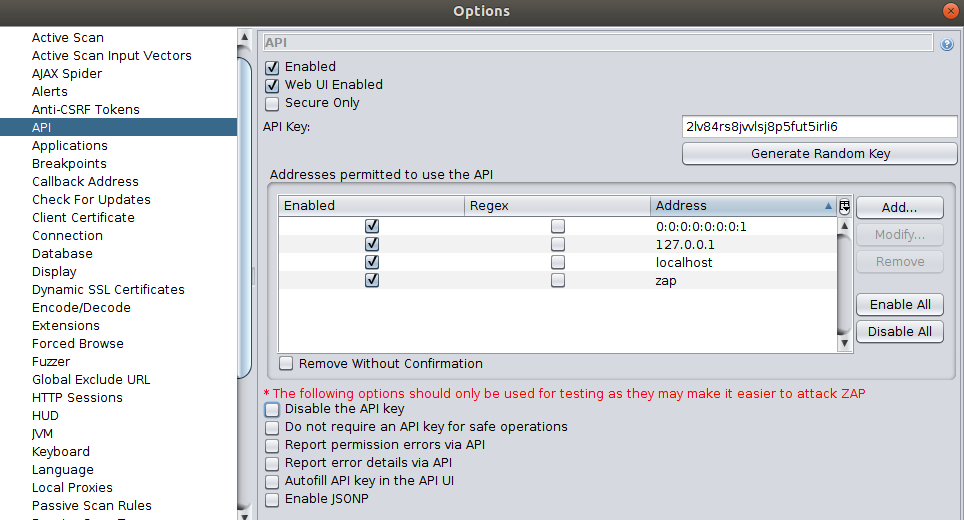The height and width of the screenshot is (520, 964).
Task: Toggle the Secure Only checkbox
Action: coord(272,103)
